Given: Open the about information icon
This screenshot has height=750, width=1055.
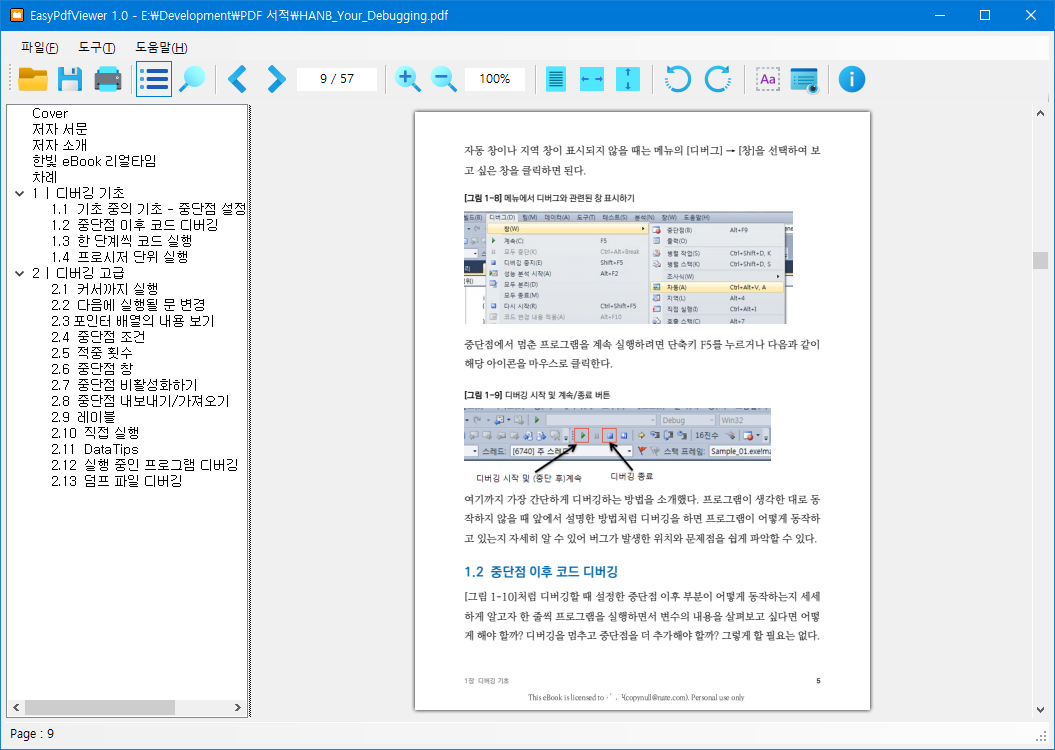Looking at the screenshot, I should point(852,79).
